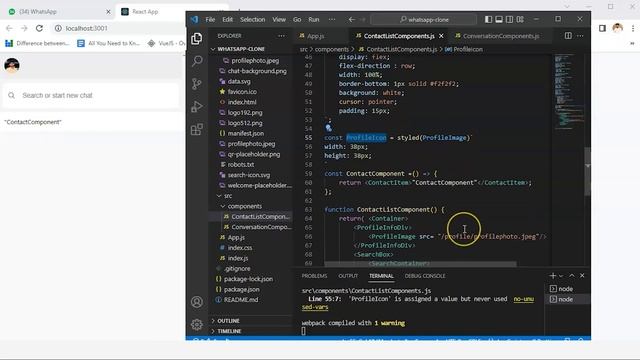Close the terminal panel
The width and height of the screenshot is (640, 360).
click(582, 276)
